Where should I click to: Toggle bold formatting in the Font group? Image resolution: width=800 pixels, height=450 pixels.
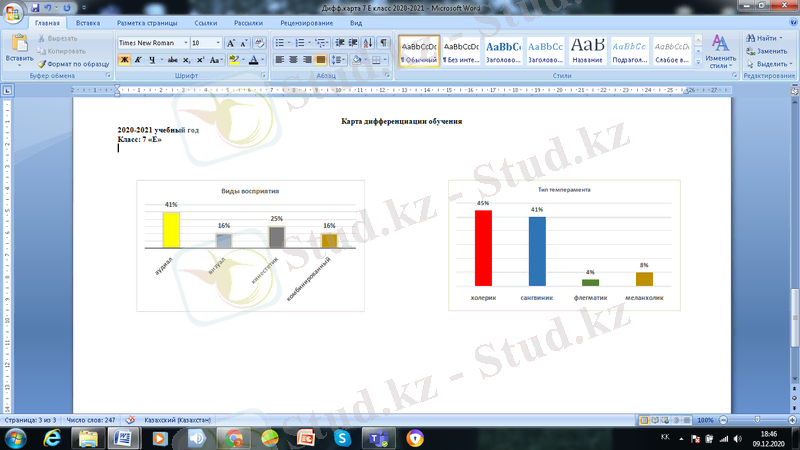coord(125,60)
